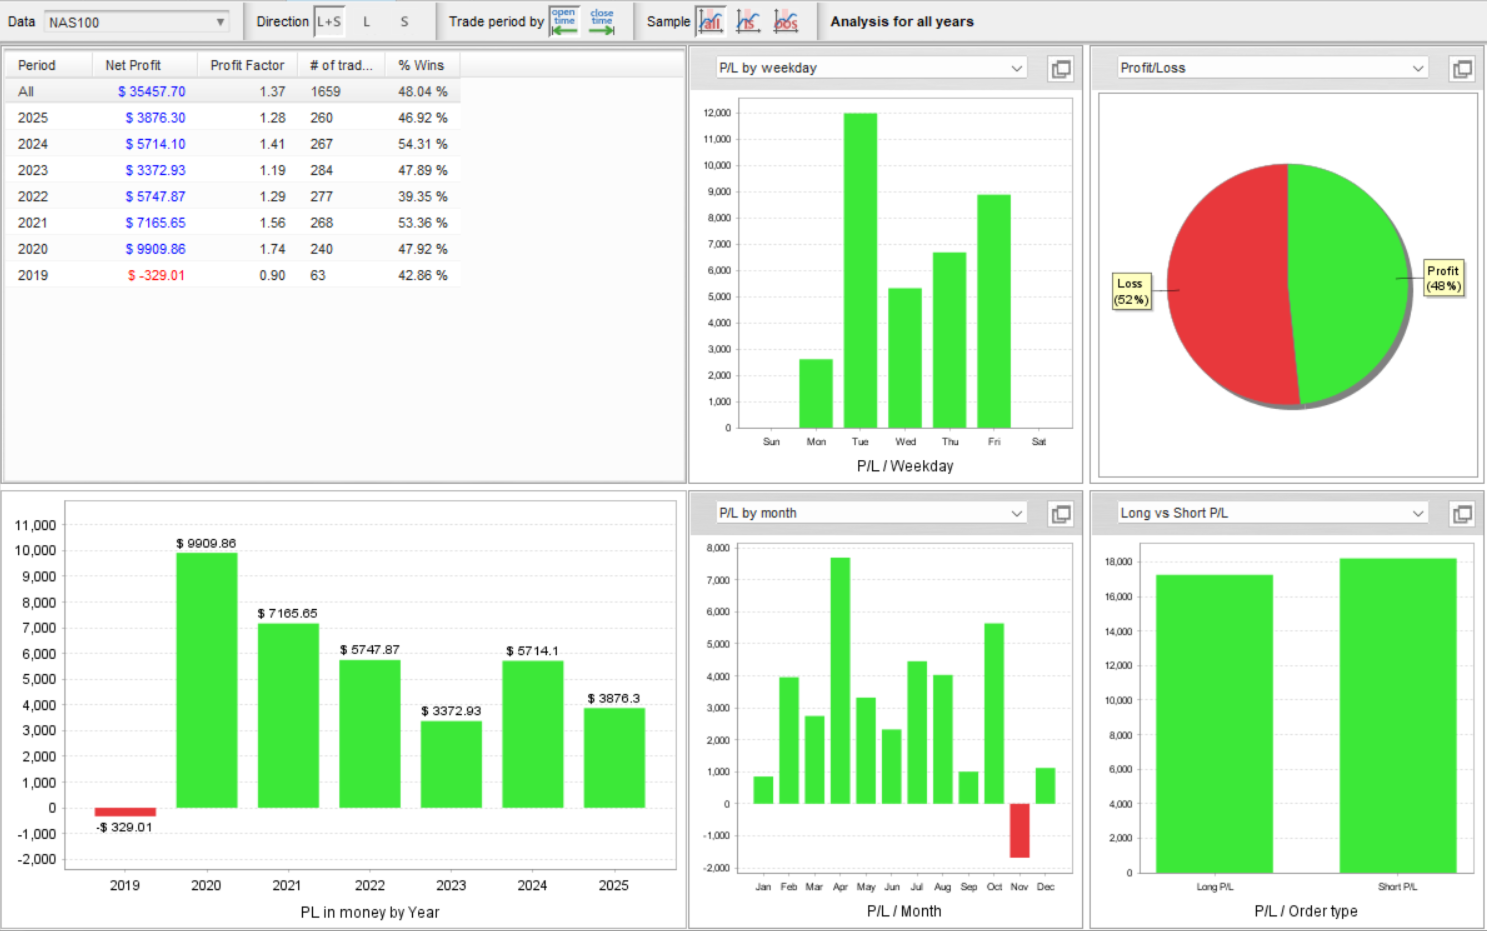This screenshot has height=931, width=1487.
Task: Toggle direction to Short only (S)
Action: pyautogui.click(x=405, y=21)
